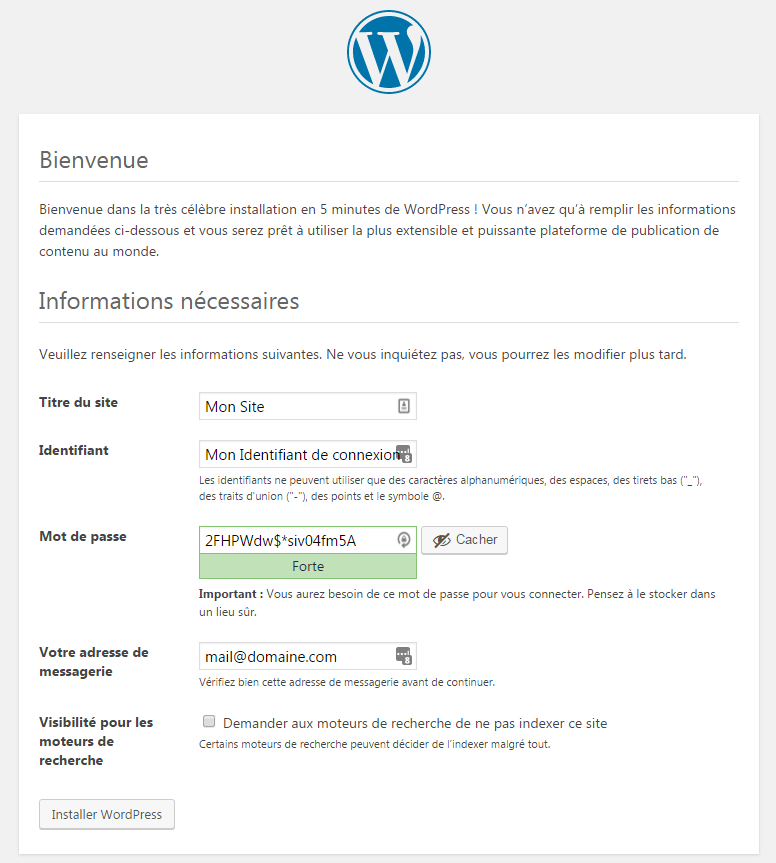Click the lock icon inside password field
Viewport: 776px width, 863px height.
tap(403, 540)
